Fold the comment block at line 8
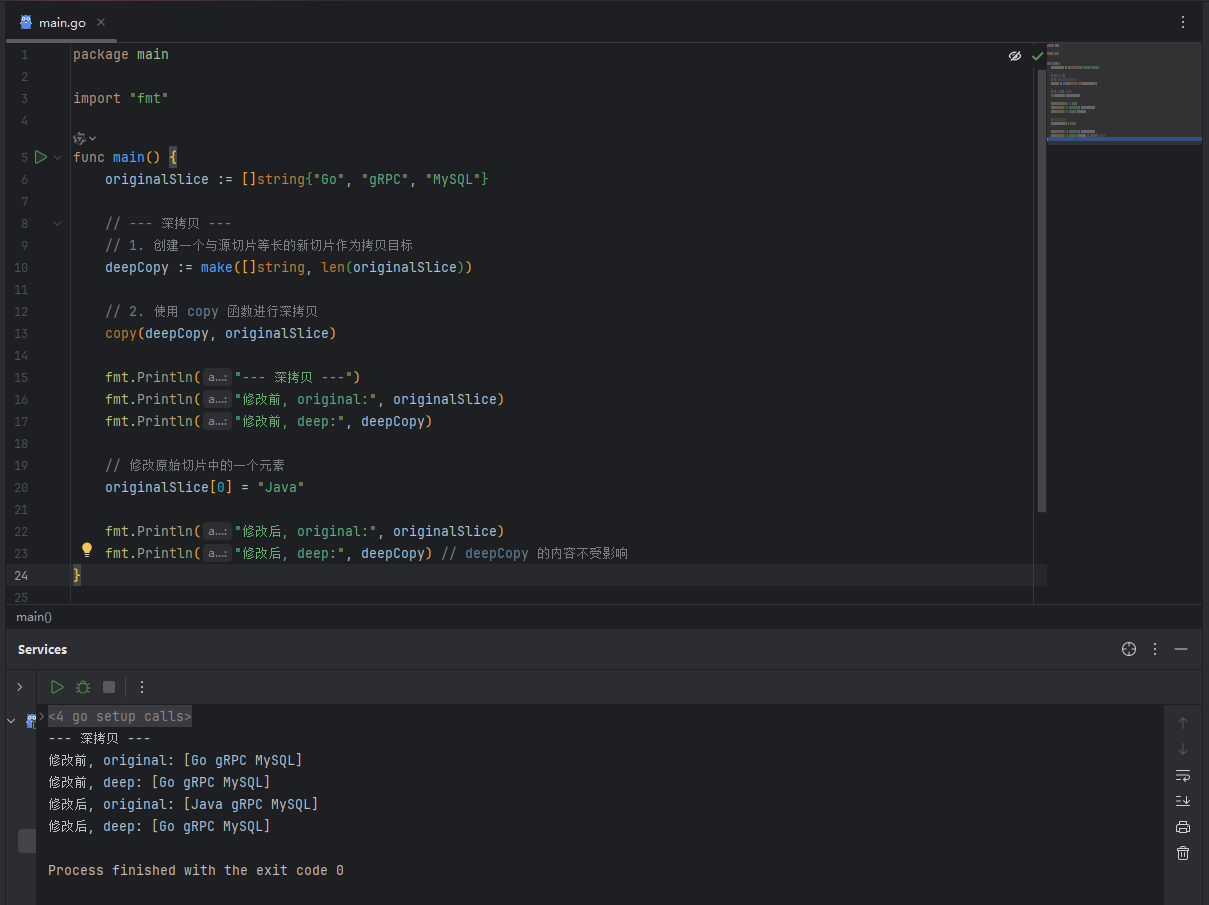The image size is (1209, 905). click(x=58, y=223)
